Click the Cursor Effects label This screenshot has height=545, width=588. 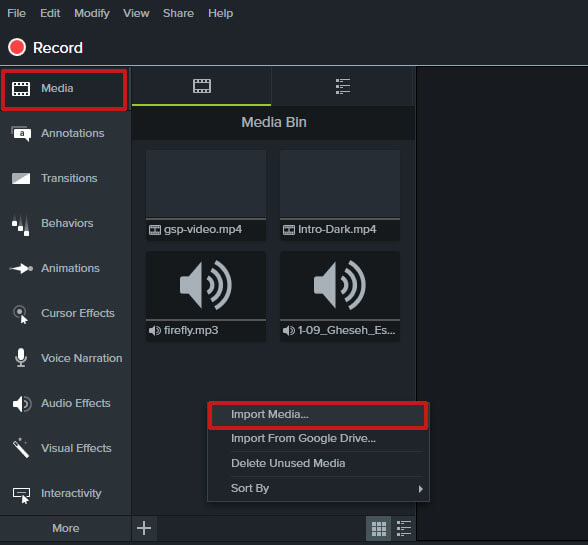78,314
